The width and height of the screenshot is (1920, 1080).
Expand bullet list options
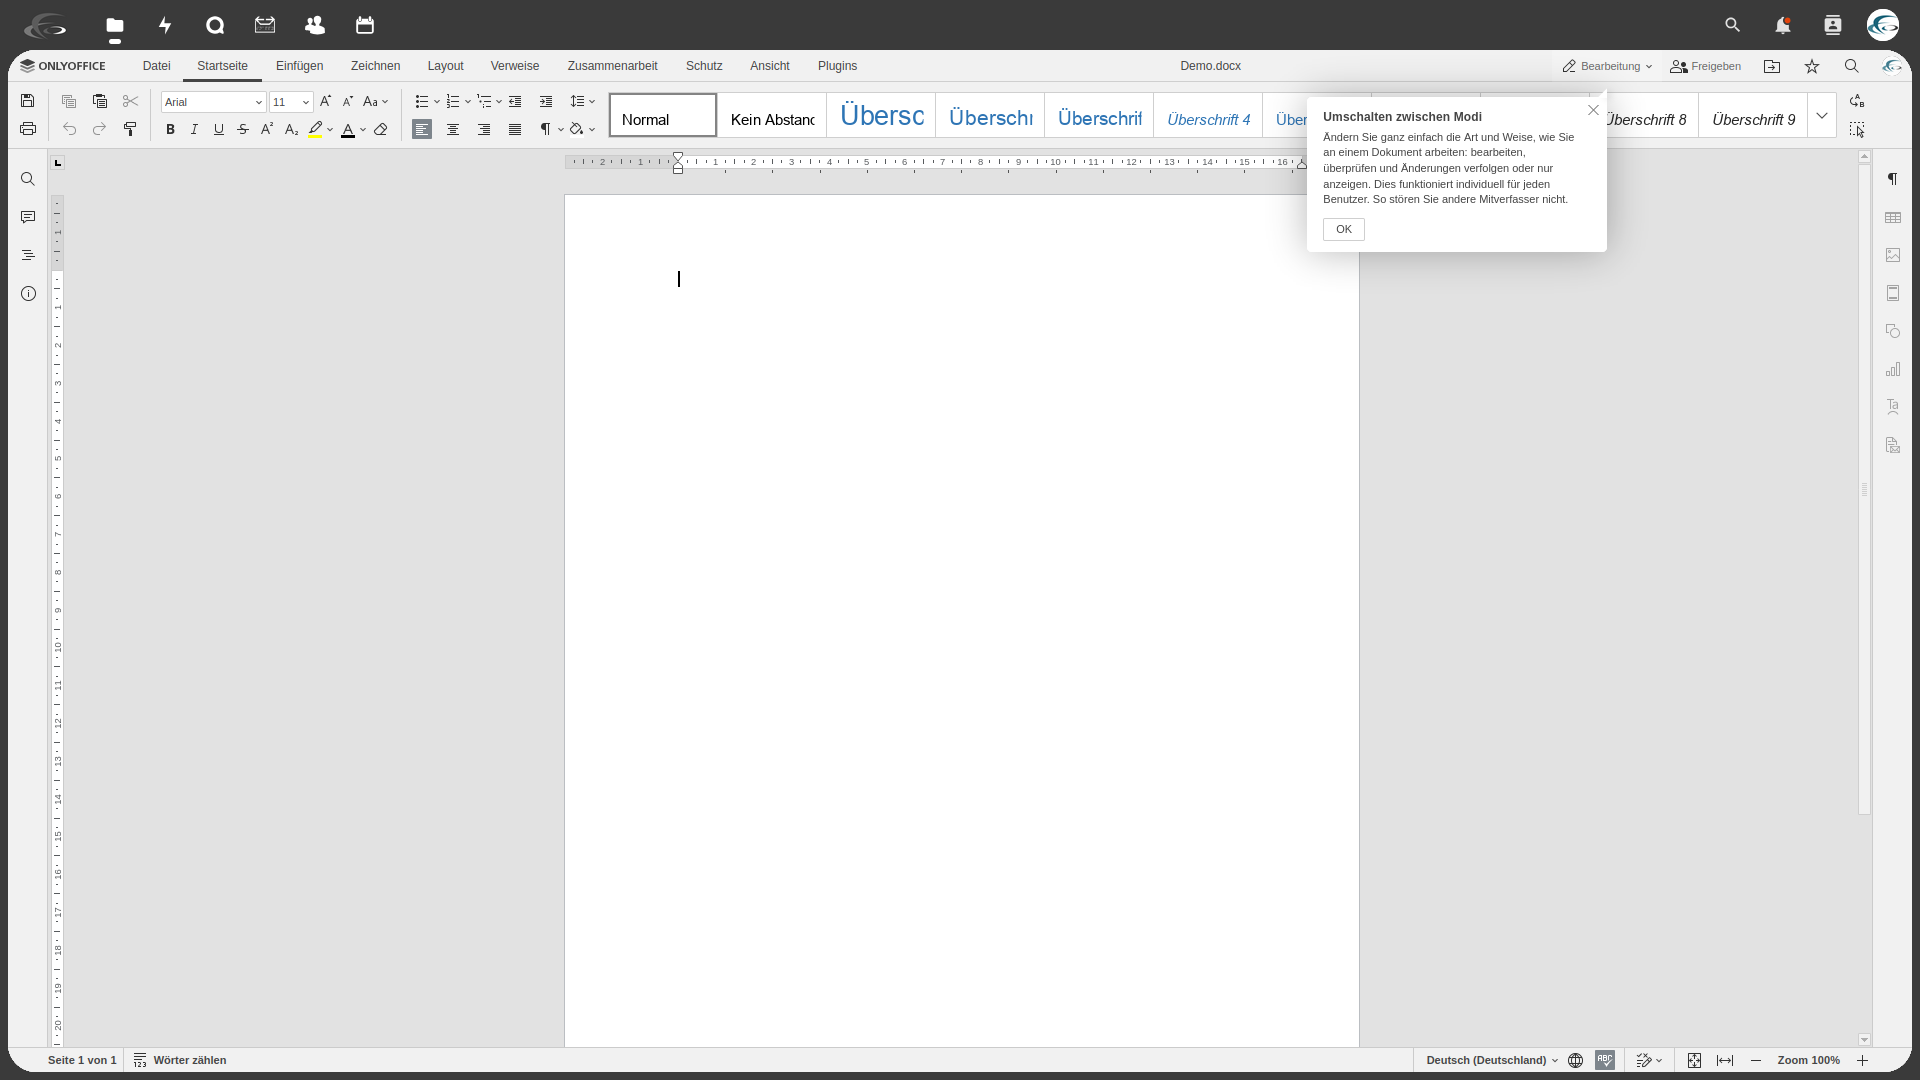pos(437,101)
